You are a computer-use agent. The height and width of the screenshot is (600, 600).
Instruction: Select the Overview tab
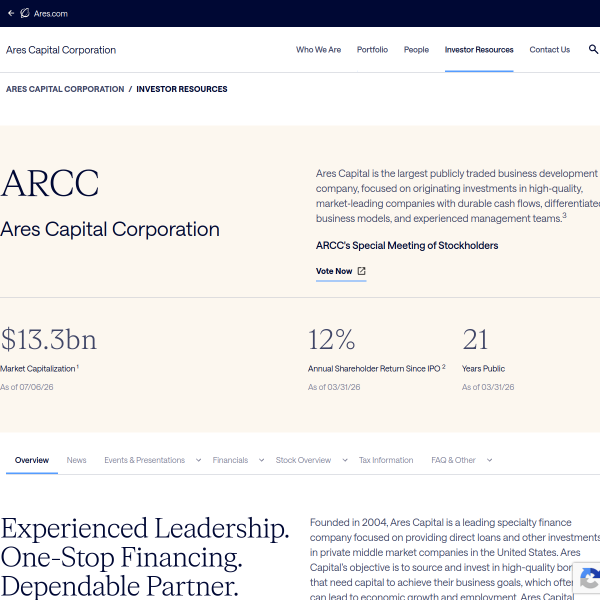pyautogui.click(x=32, y=460)
